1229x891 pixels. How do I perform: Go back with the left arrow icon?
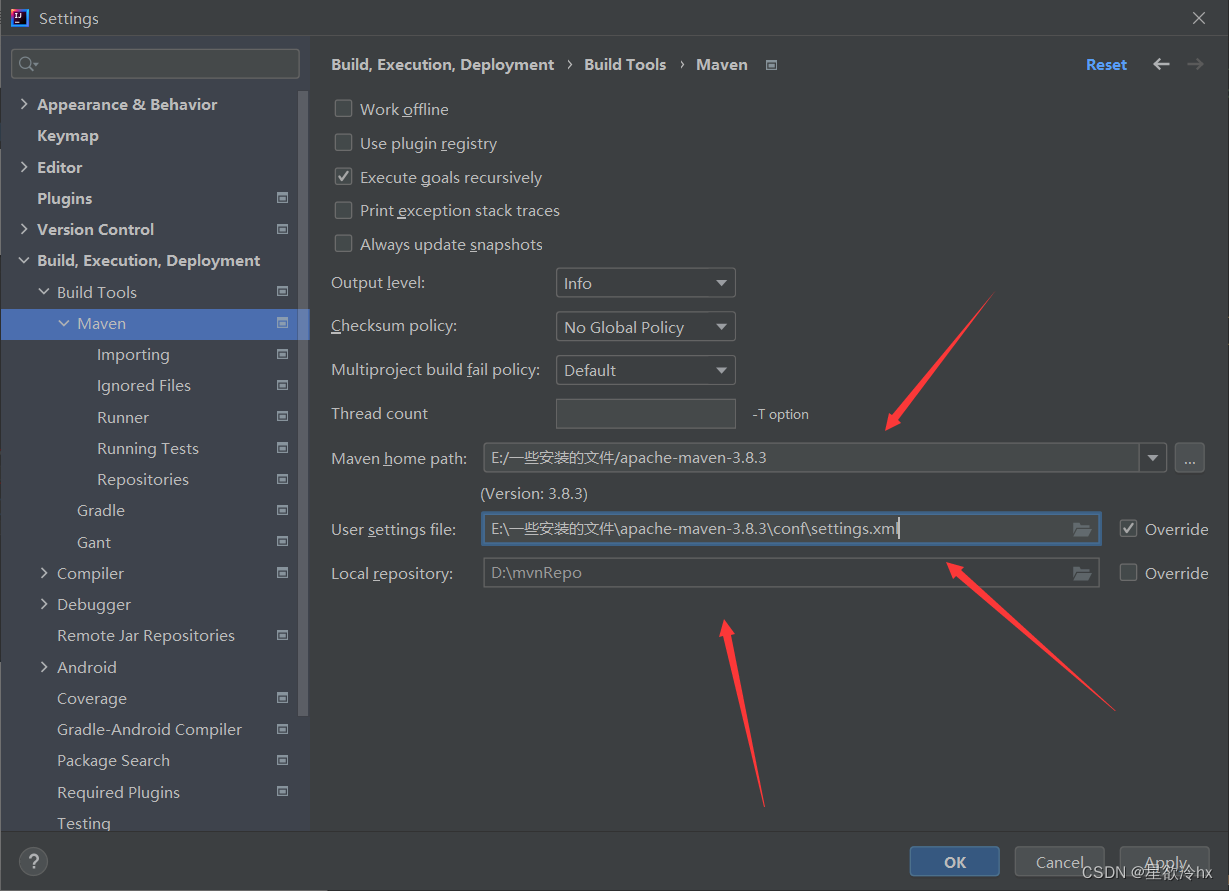coord(1161,64)
